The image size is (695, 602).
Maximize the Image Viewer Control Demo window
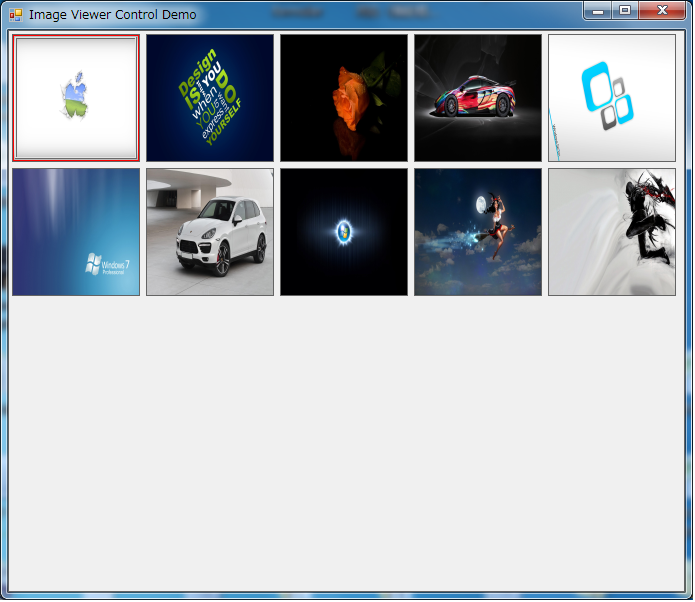tap(625, 11)
